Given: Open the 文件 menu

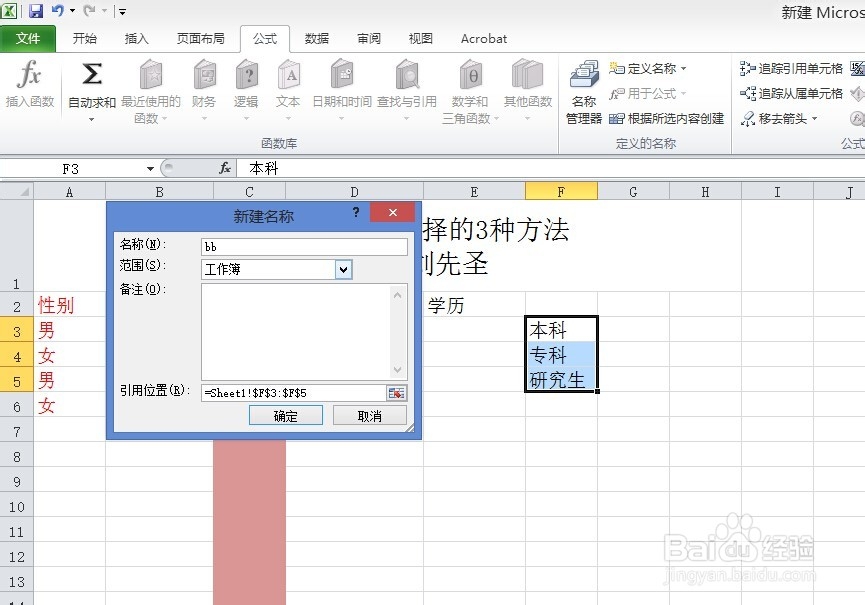Looking at the screenshot, I should 29,38.
